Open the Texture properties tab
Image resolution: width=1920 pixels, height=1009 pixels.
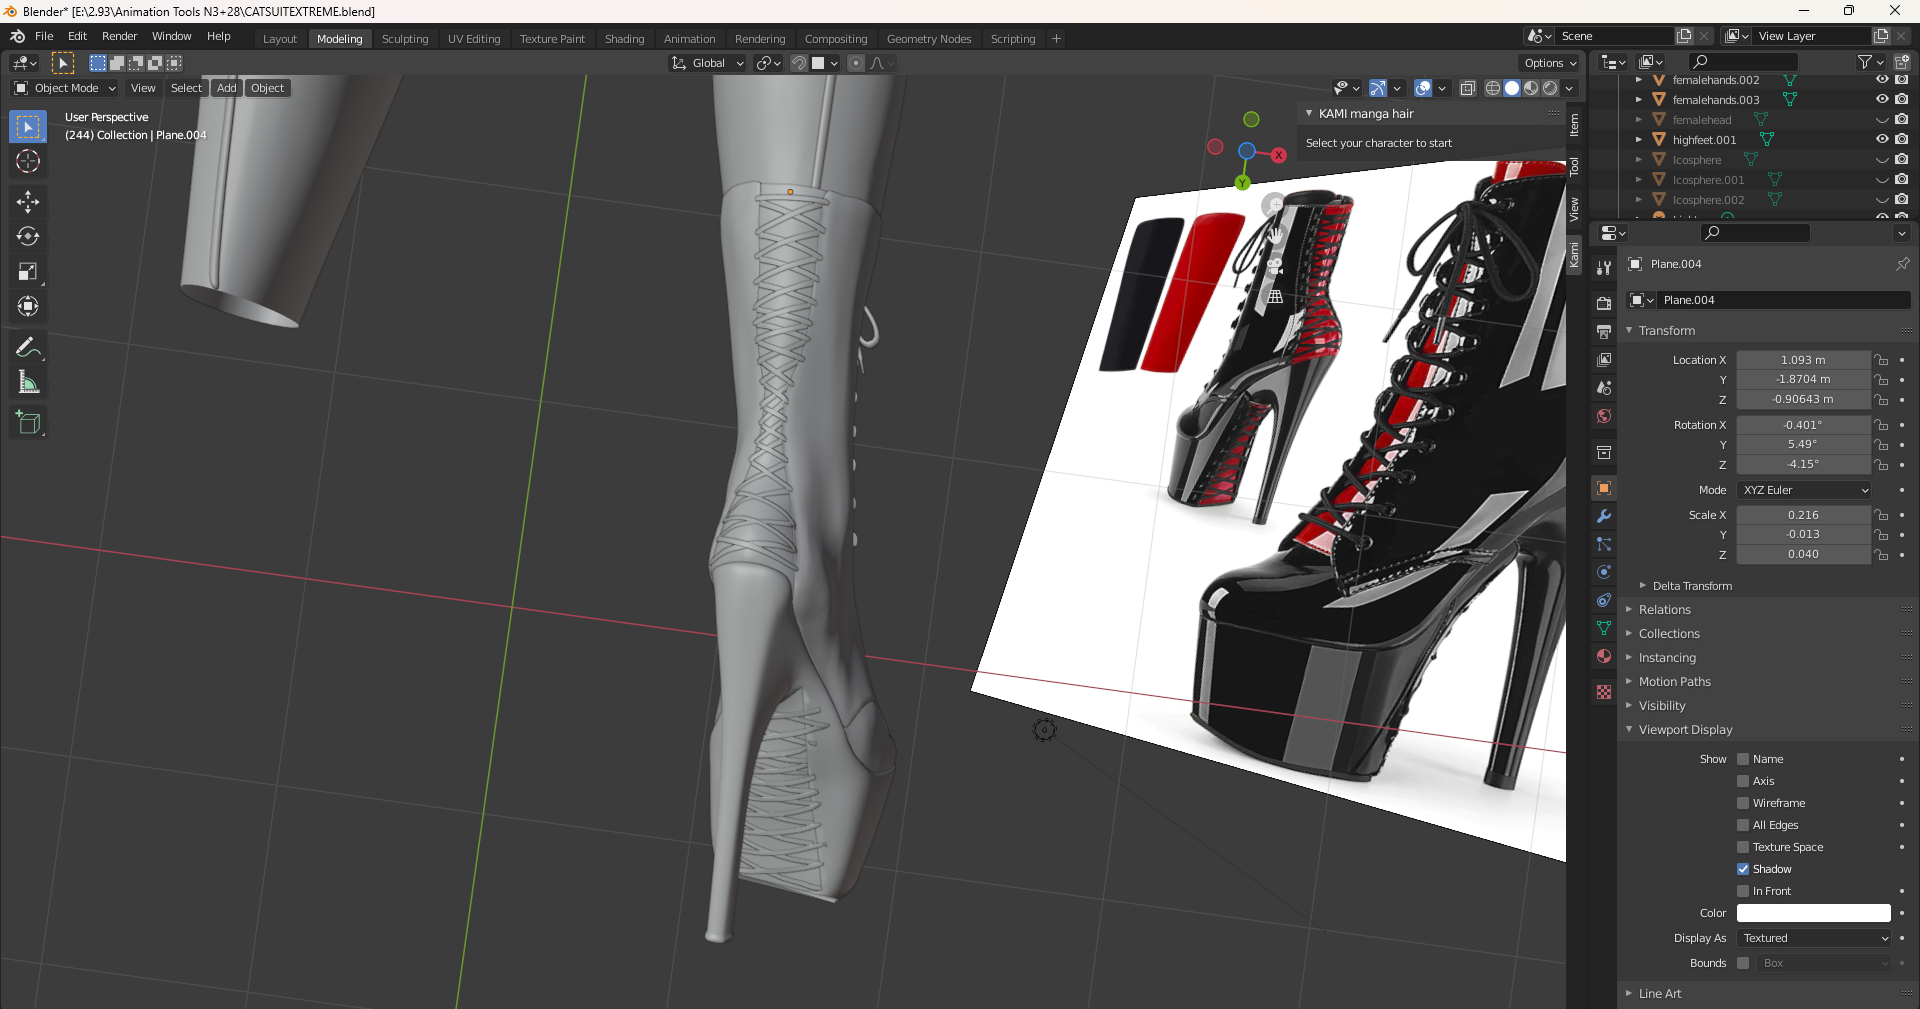point(1604,692)
